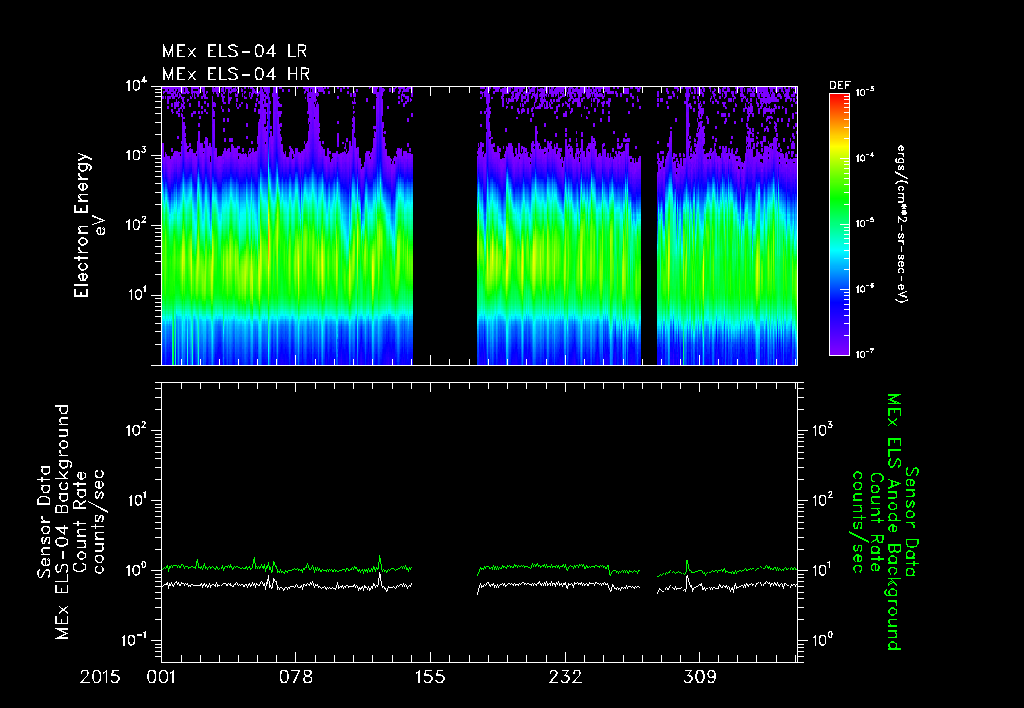Click the 'Electron Energy eV' axis label
1024x708 pixels.
[89, 225]
